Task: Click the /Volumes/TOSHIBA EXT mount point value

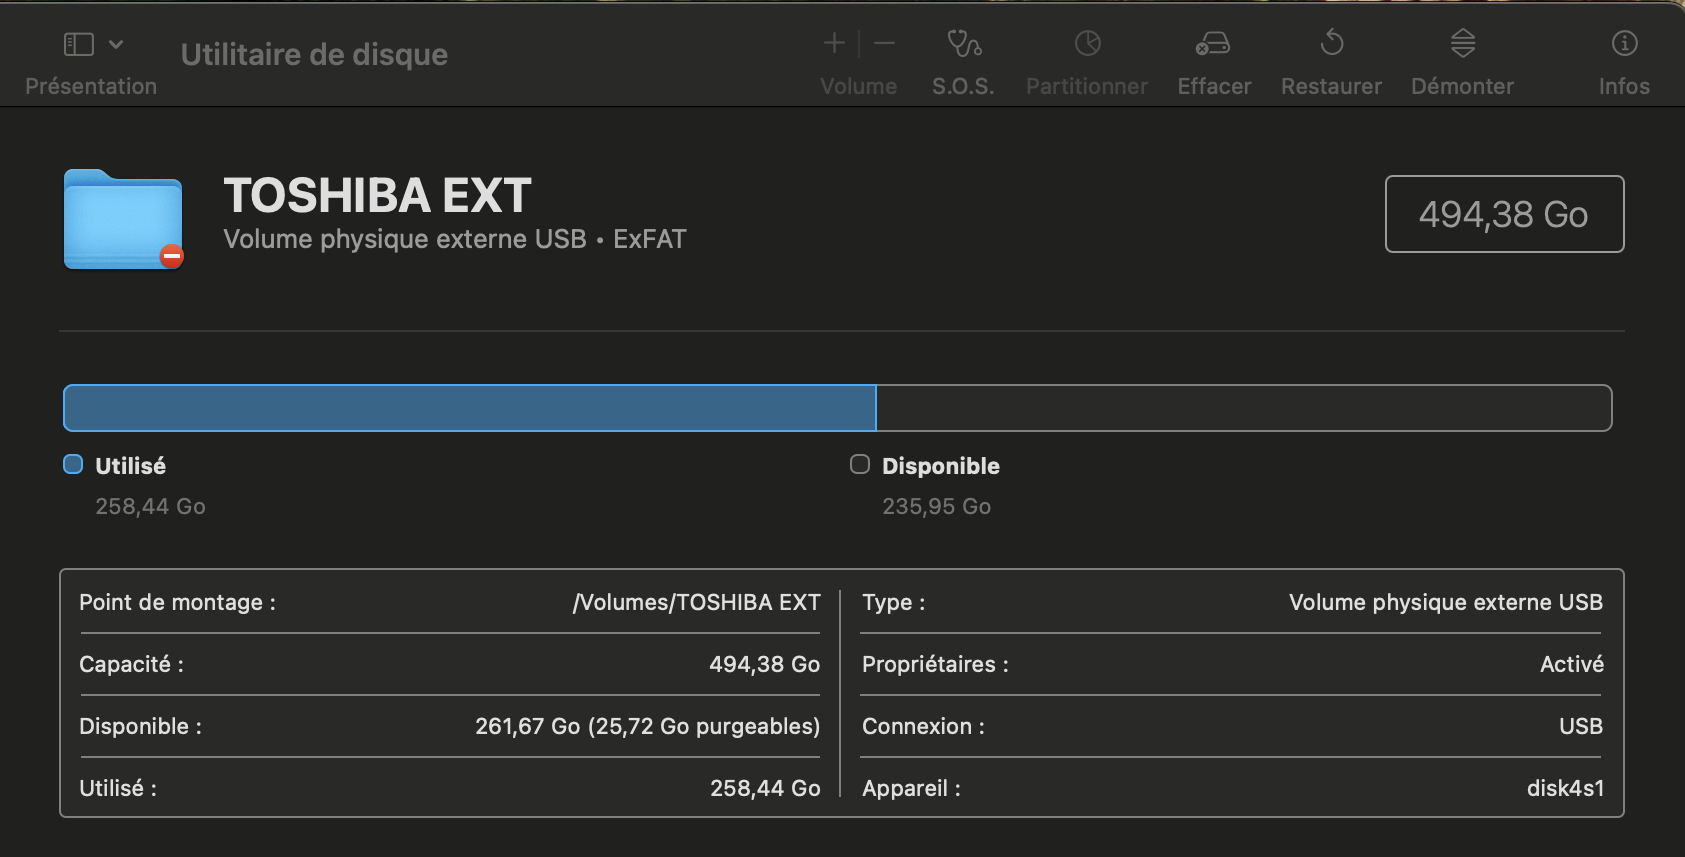Action: click(696, 602)
